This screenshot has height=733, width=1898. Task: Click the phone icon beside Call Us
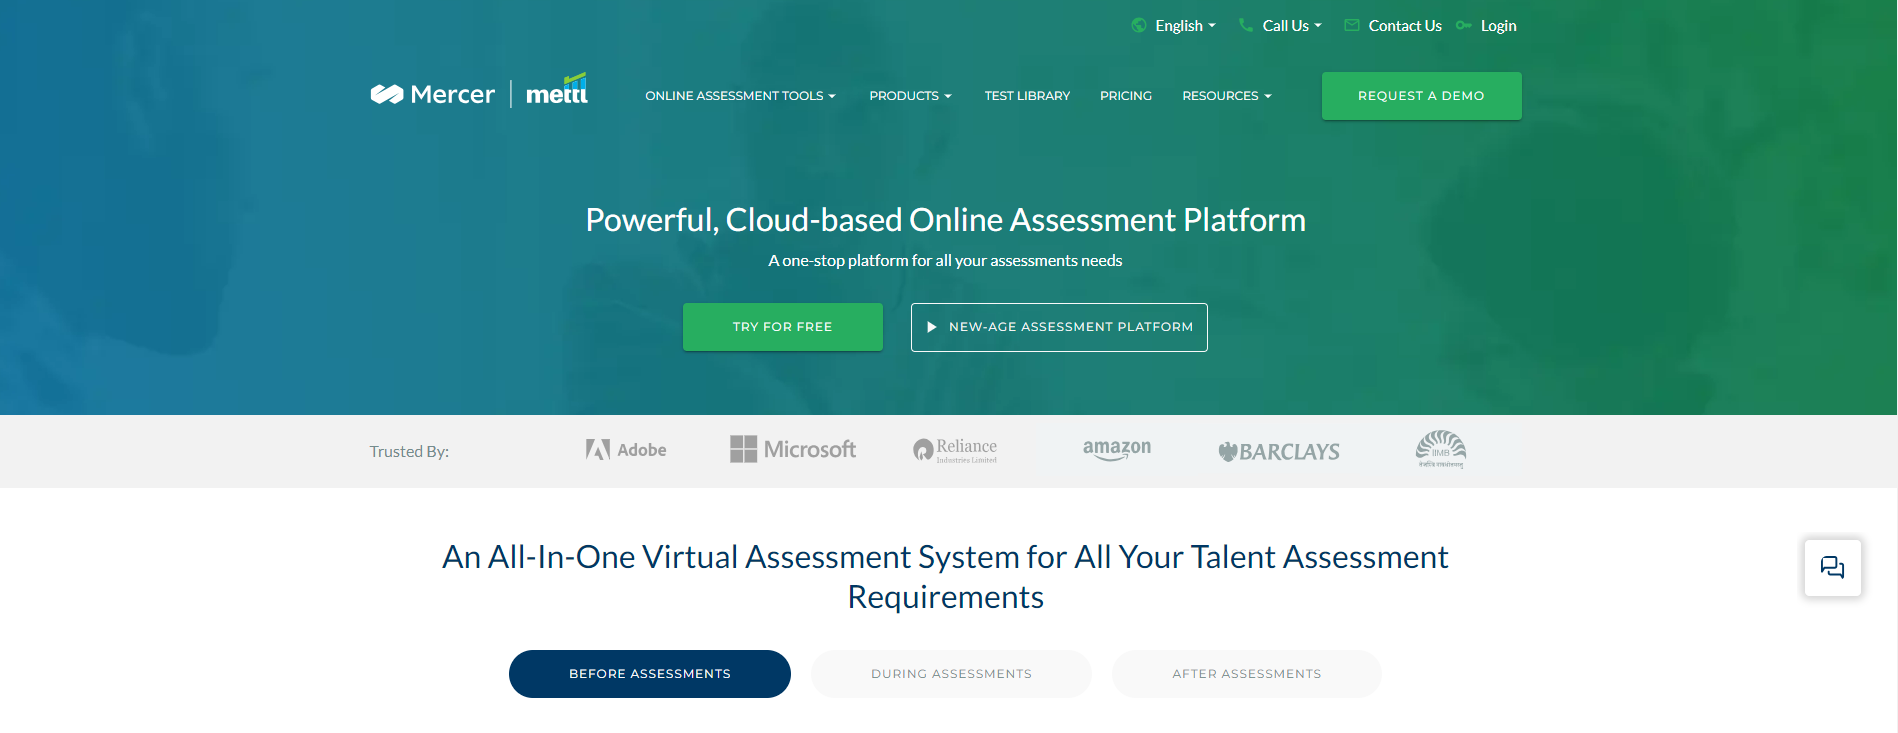pos(1246,26)
